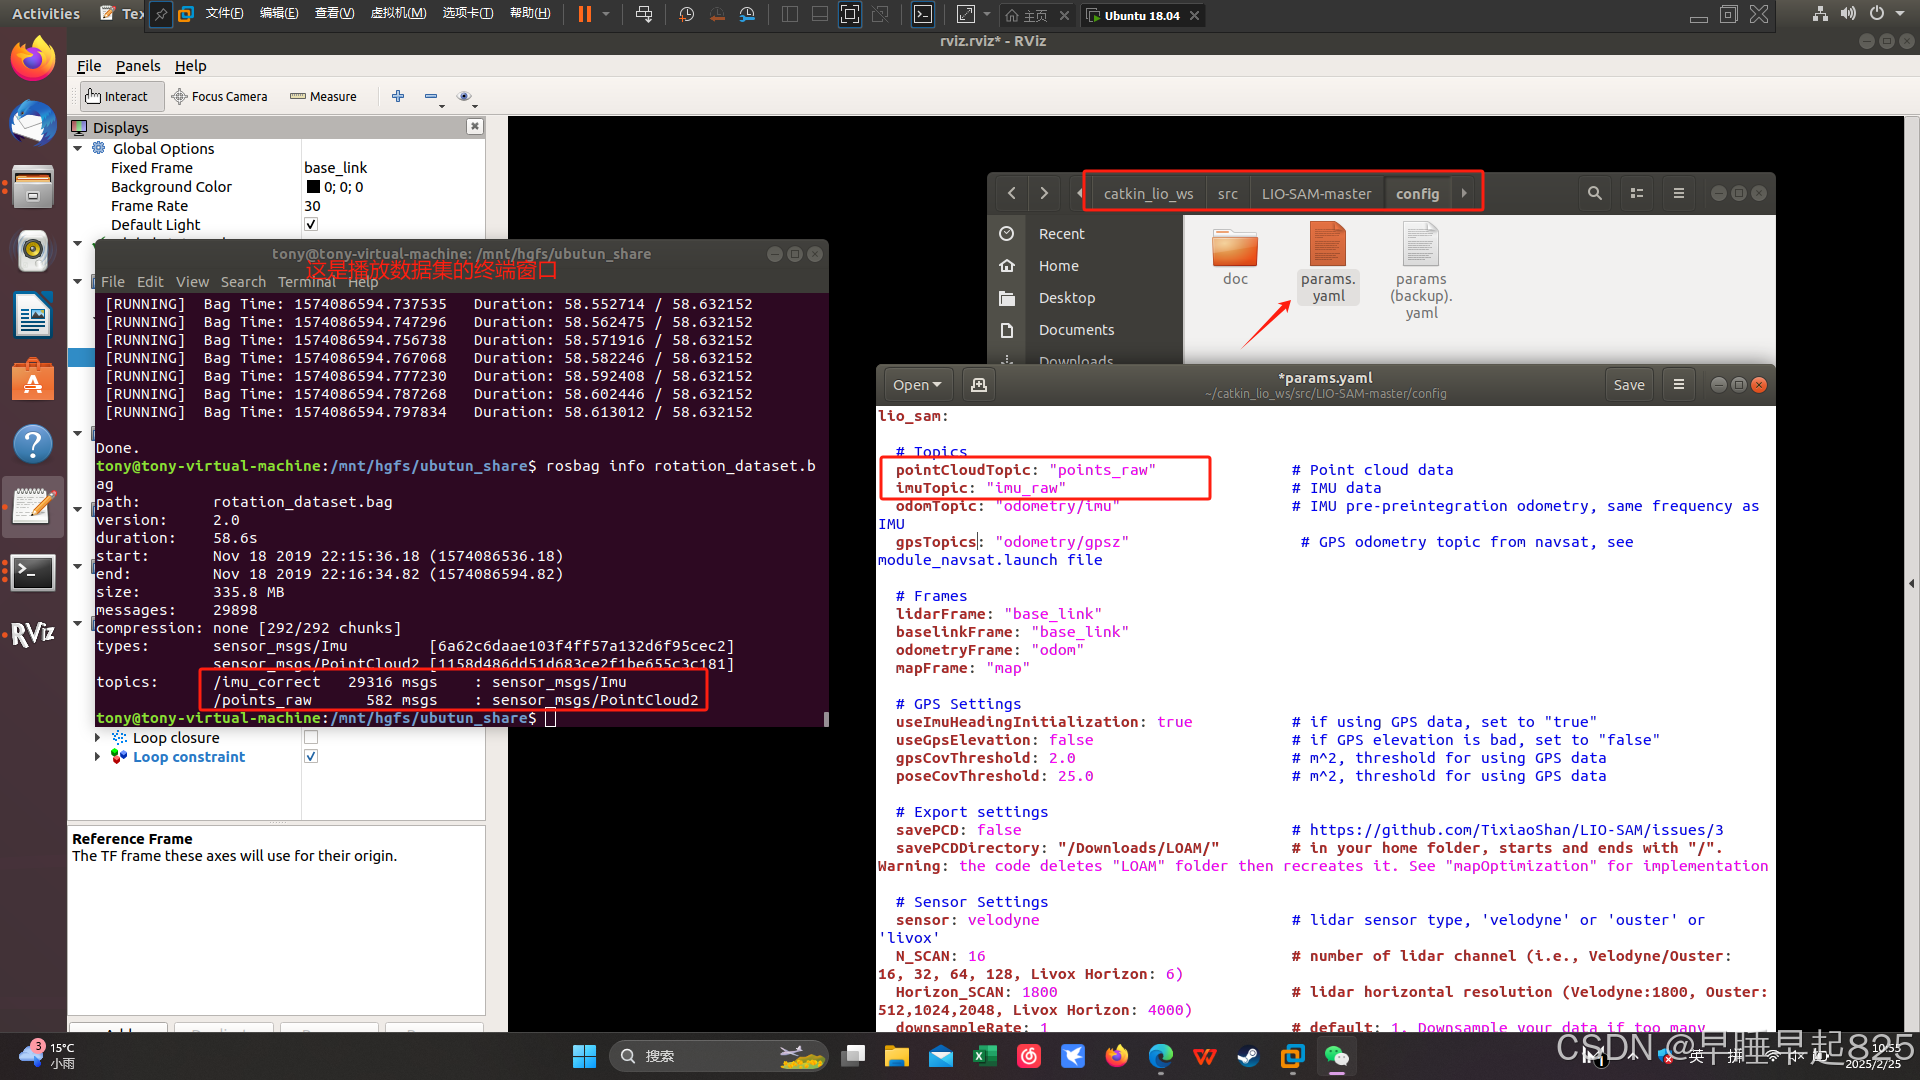Uncheck the Loop constraint display checkbox
The width and height of the screenshot is (1920, 1080).
(311, 757)
